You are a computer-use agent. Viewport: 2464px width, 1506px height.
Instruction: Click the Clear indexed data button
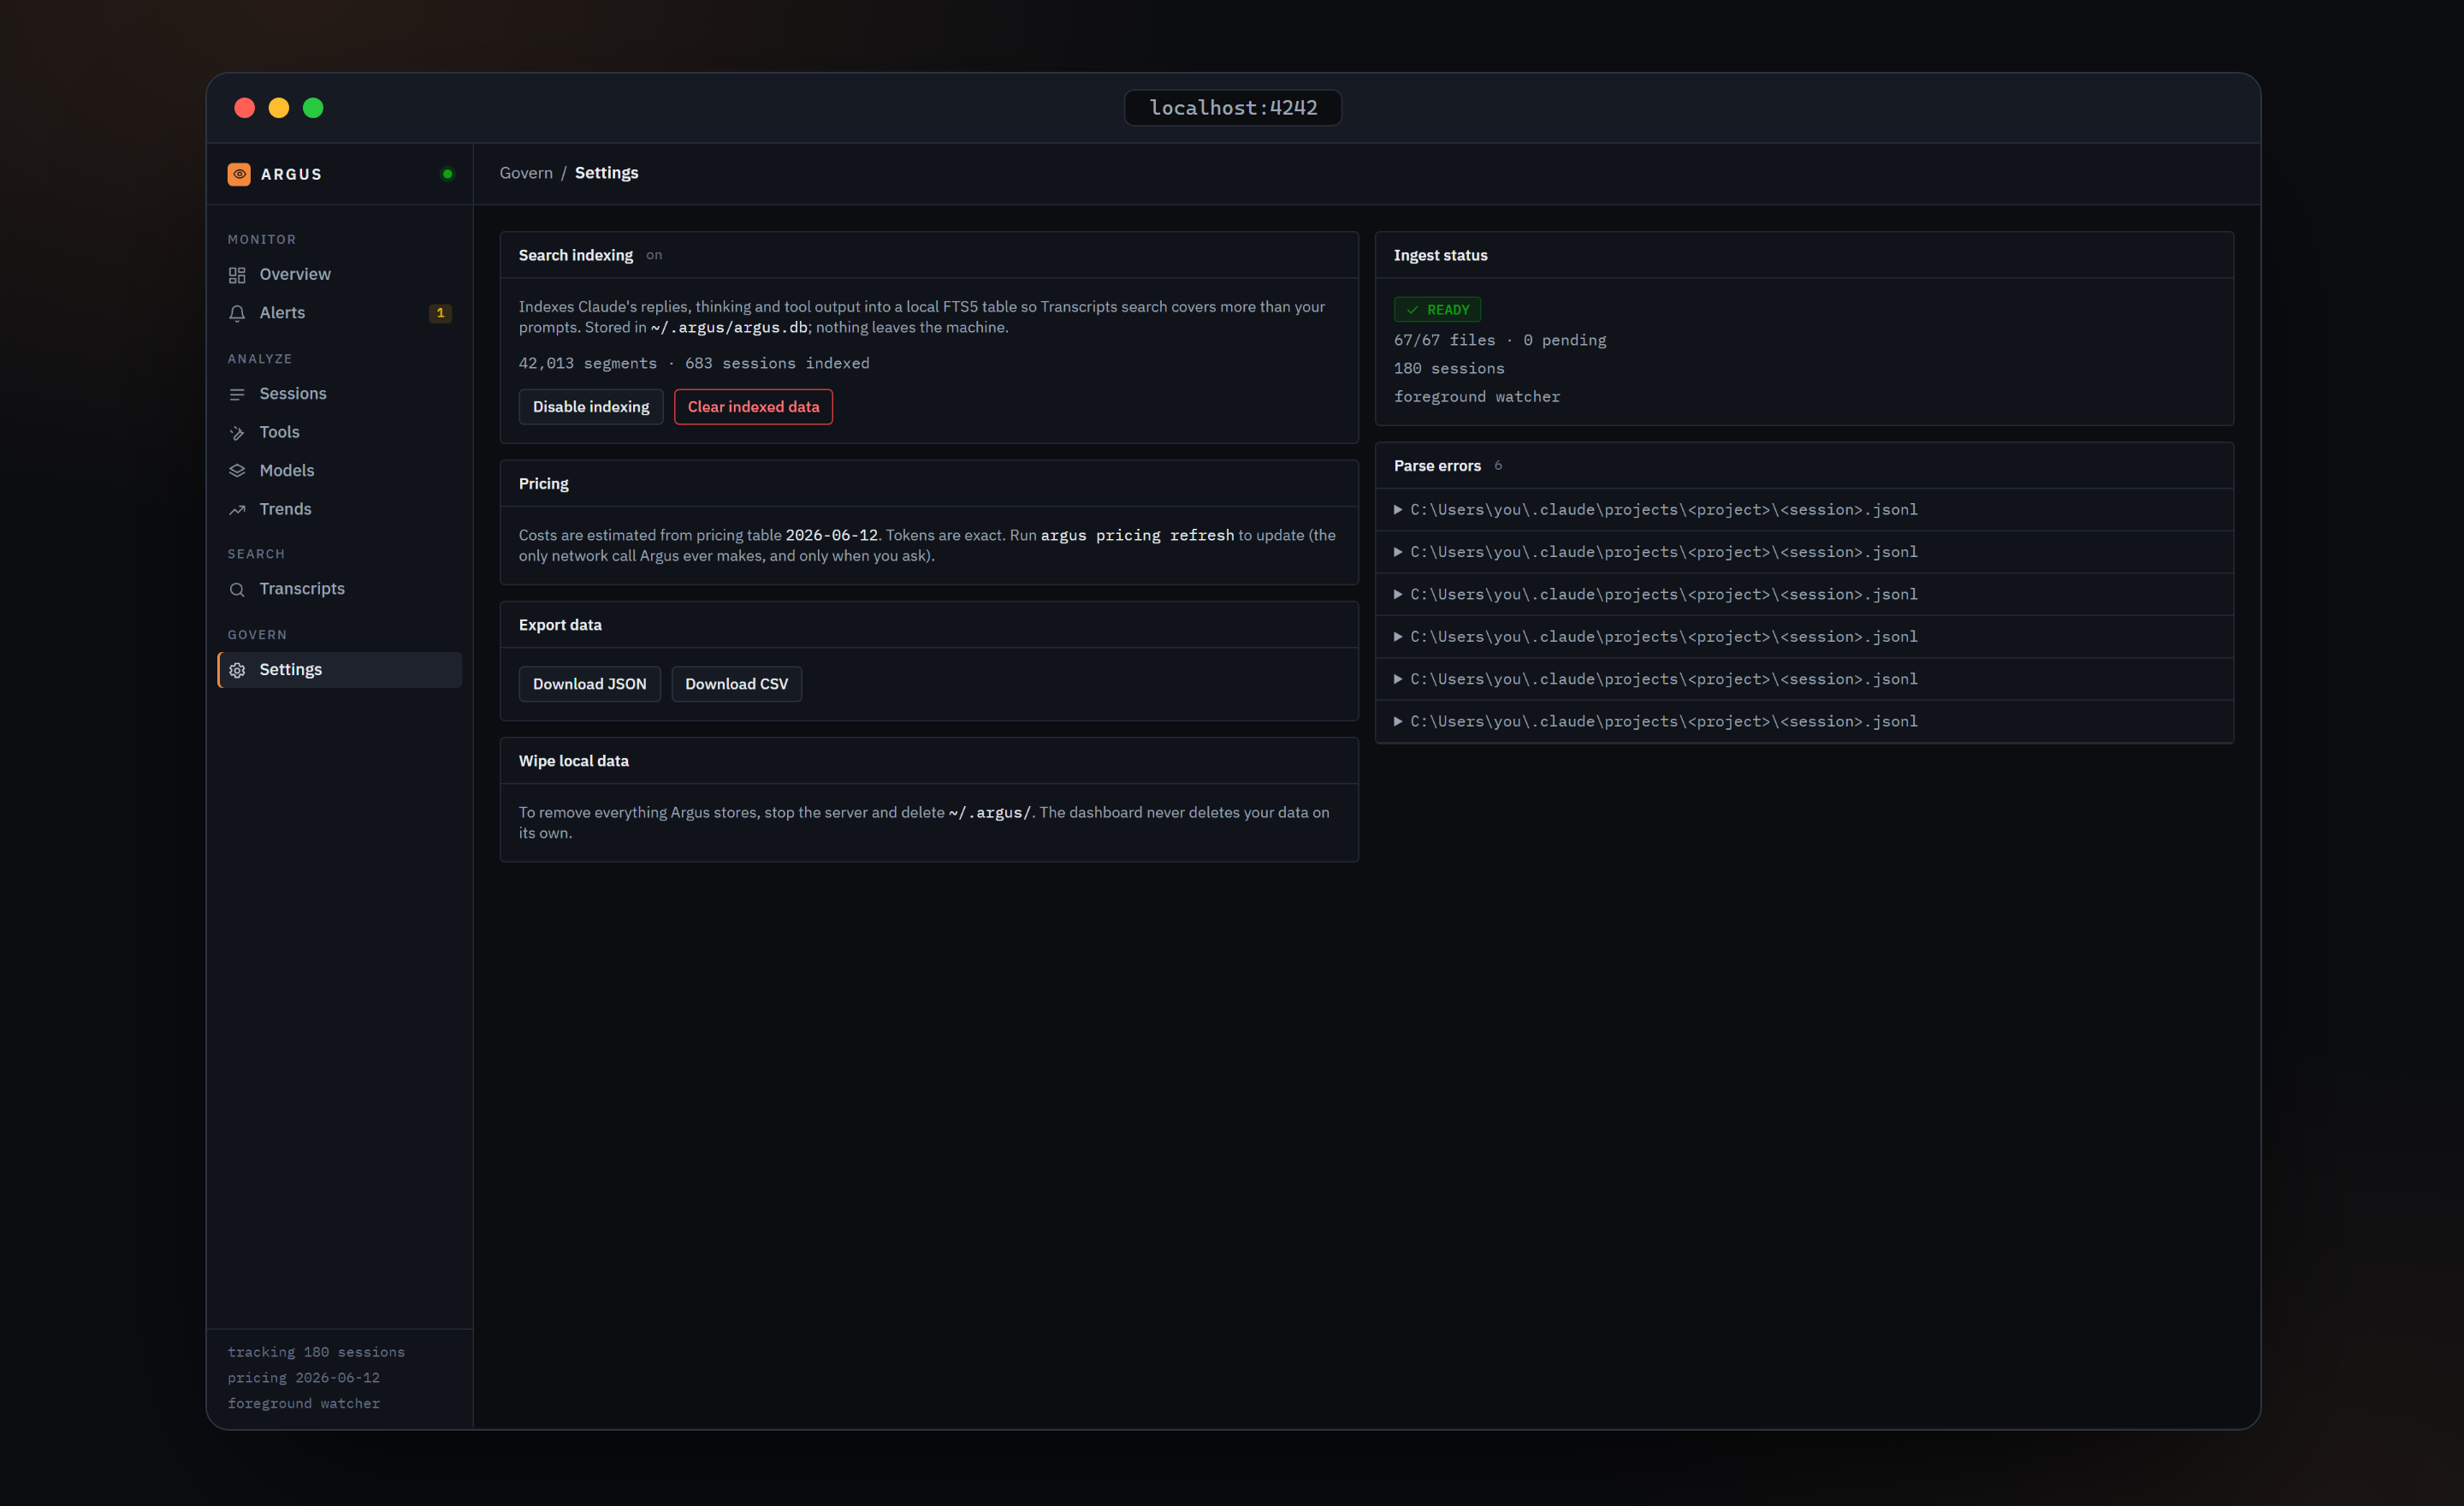[x=753, y=407]
